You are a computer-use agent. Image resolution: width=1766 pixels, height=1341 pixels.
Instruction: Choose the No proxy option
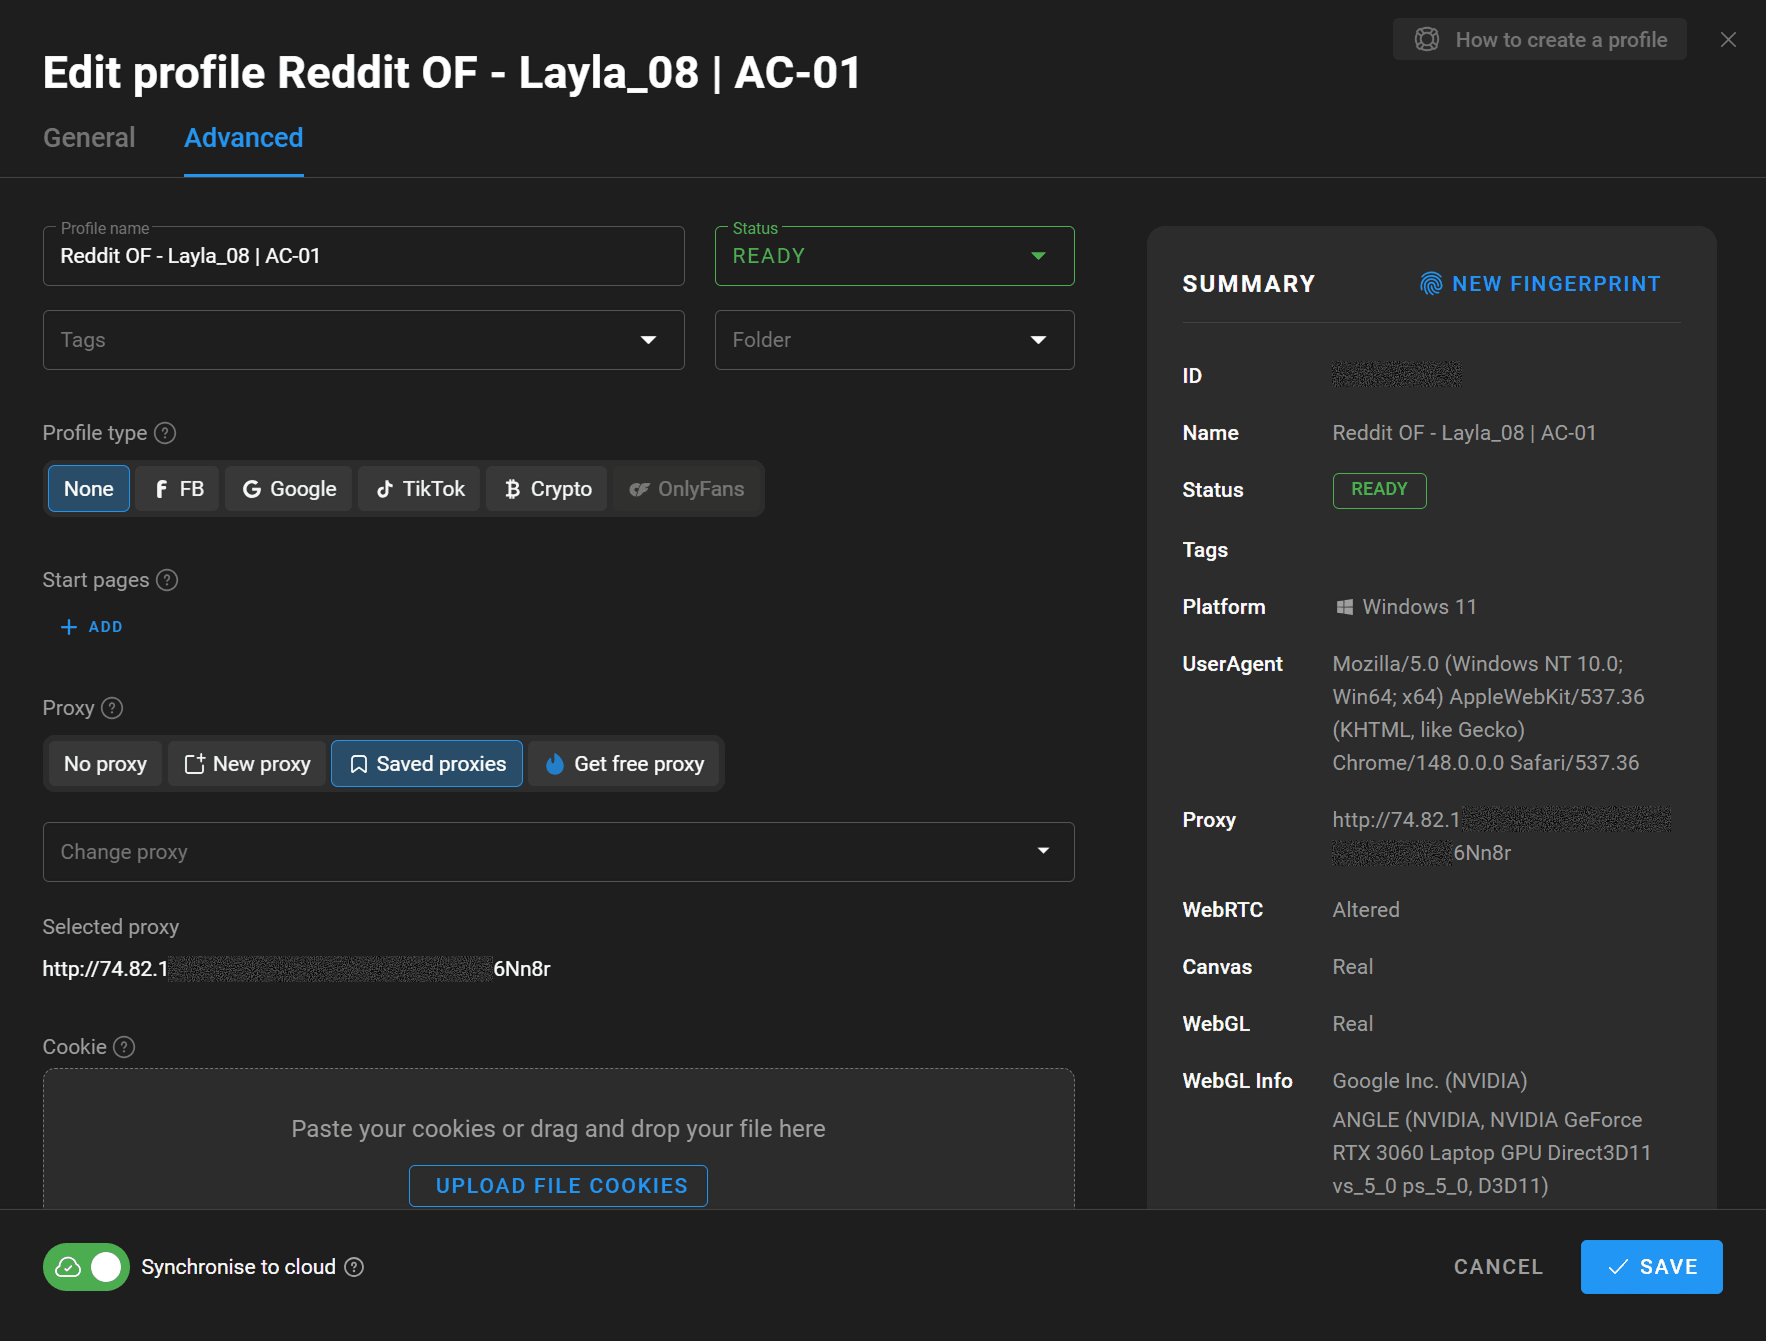click(x=105, y=764)
